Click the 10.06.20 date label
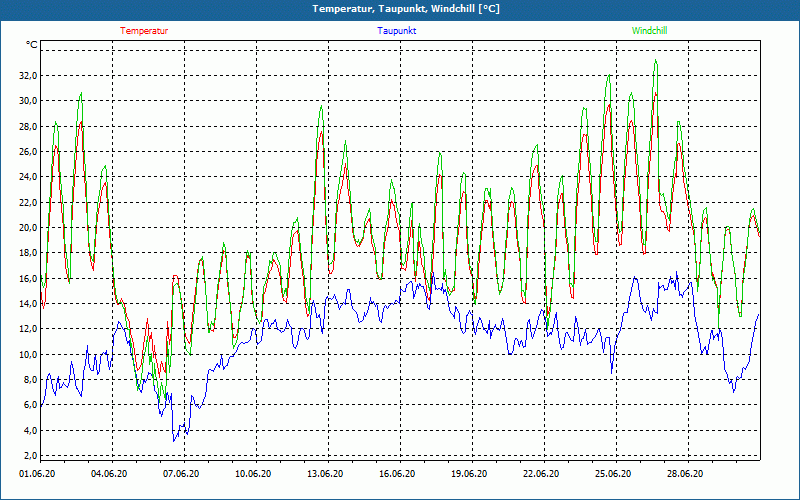This screenshot has height=500, width=800. pos(253,474)
